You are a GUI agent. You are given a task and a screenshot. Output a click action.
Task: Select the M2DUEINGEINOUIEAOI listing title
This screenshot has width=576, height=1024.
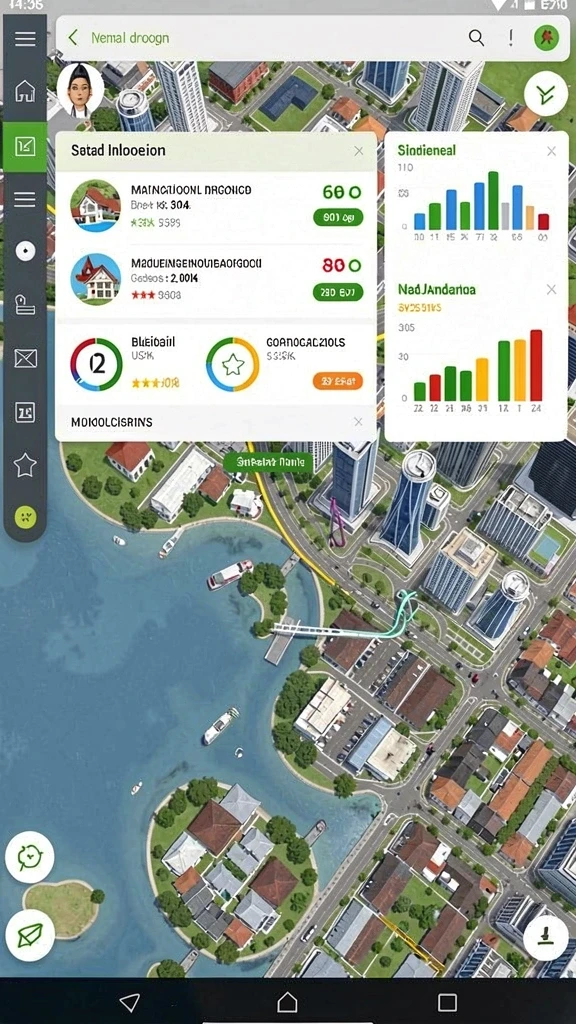(196, 263)
